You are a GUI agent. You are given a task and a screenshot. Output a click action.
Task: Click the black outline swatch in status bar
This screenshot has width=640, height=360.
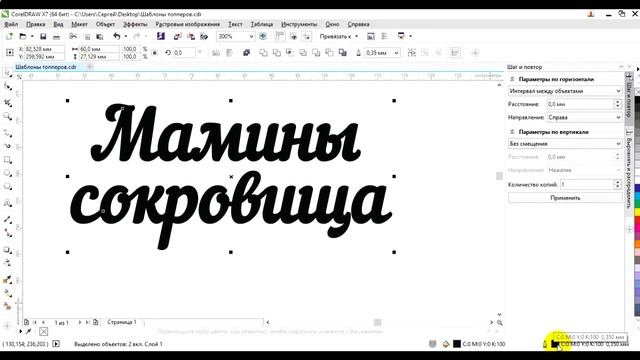(555, 344)
